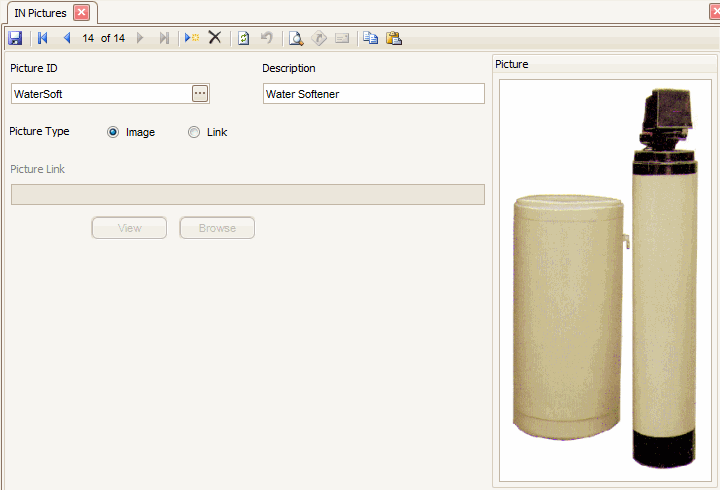Click the View button
Viewport: 720px width, 490px height.
coord(129,228)
